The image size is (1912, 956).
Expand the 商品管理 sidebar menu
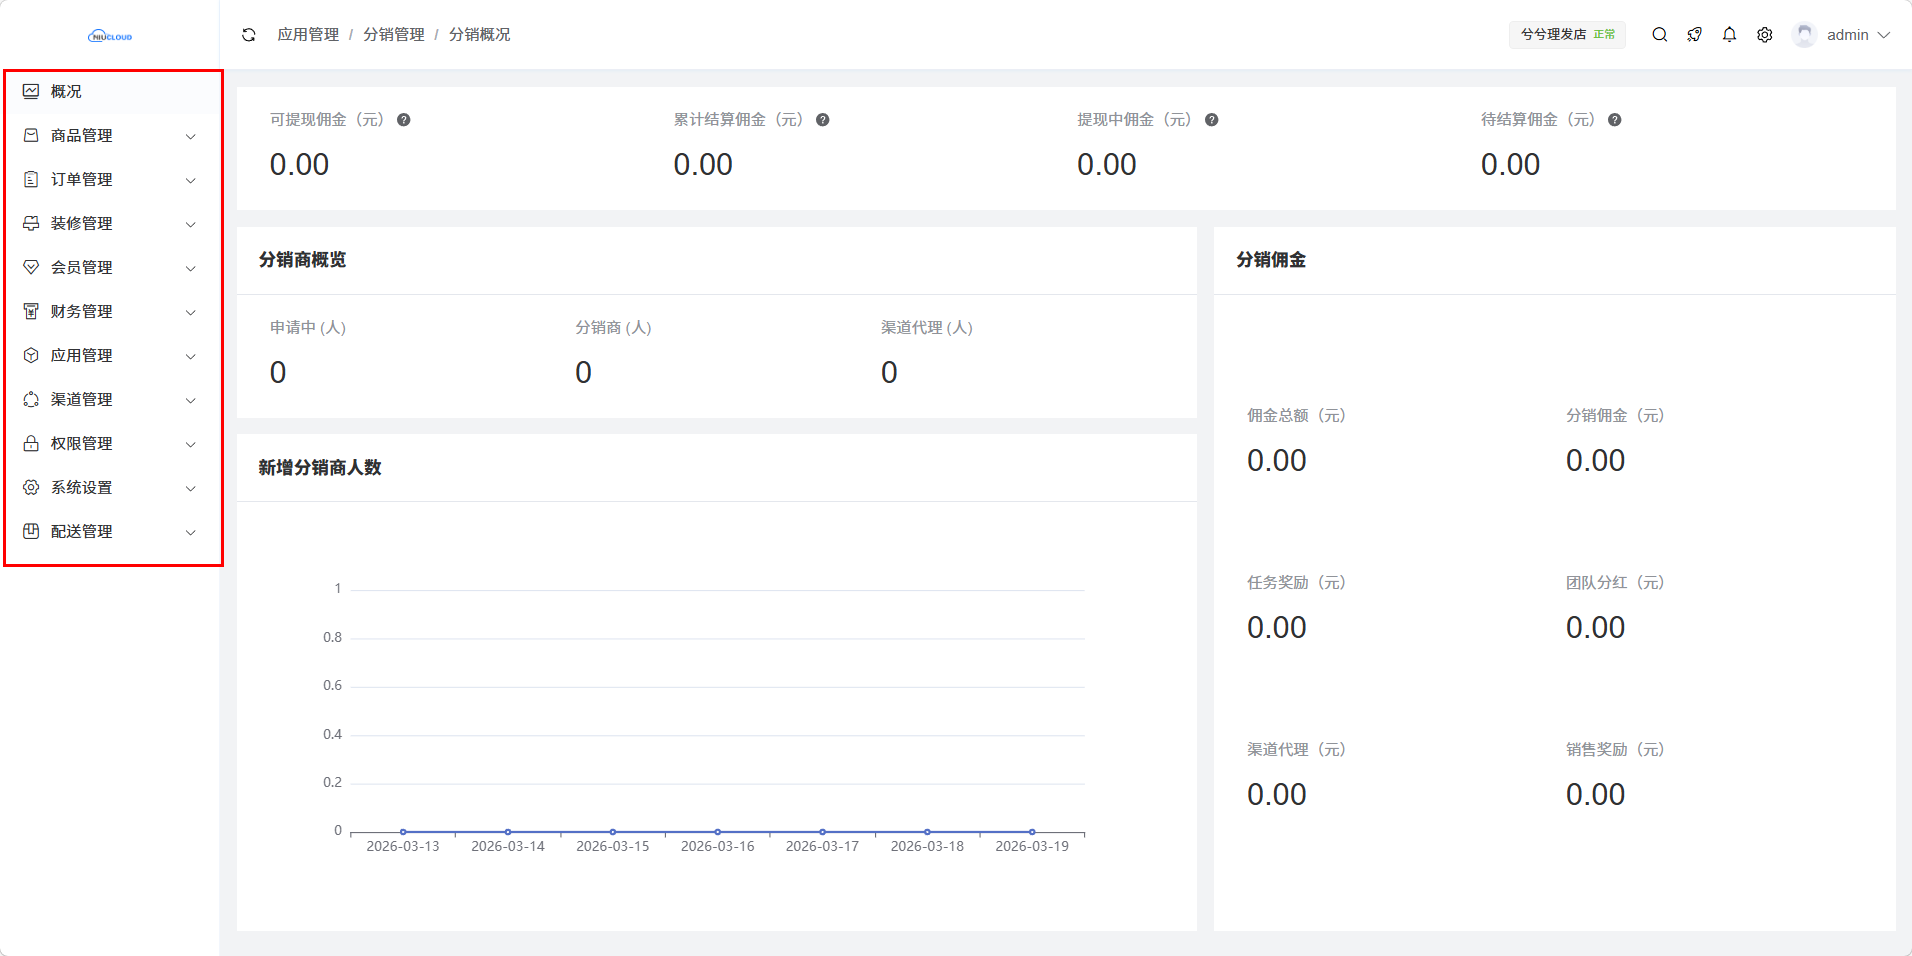point(110,136)
